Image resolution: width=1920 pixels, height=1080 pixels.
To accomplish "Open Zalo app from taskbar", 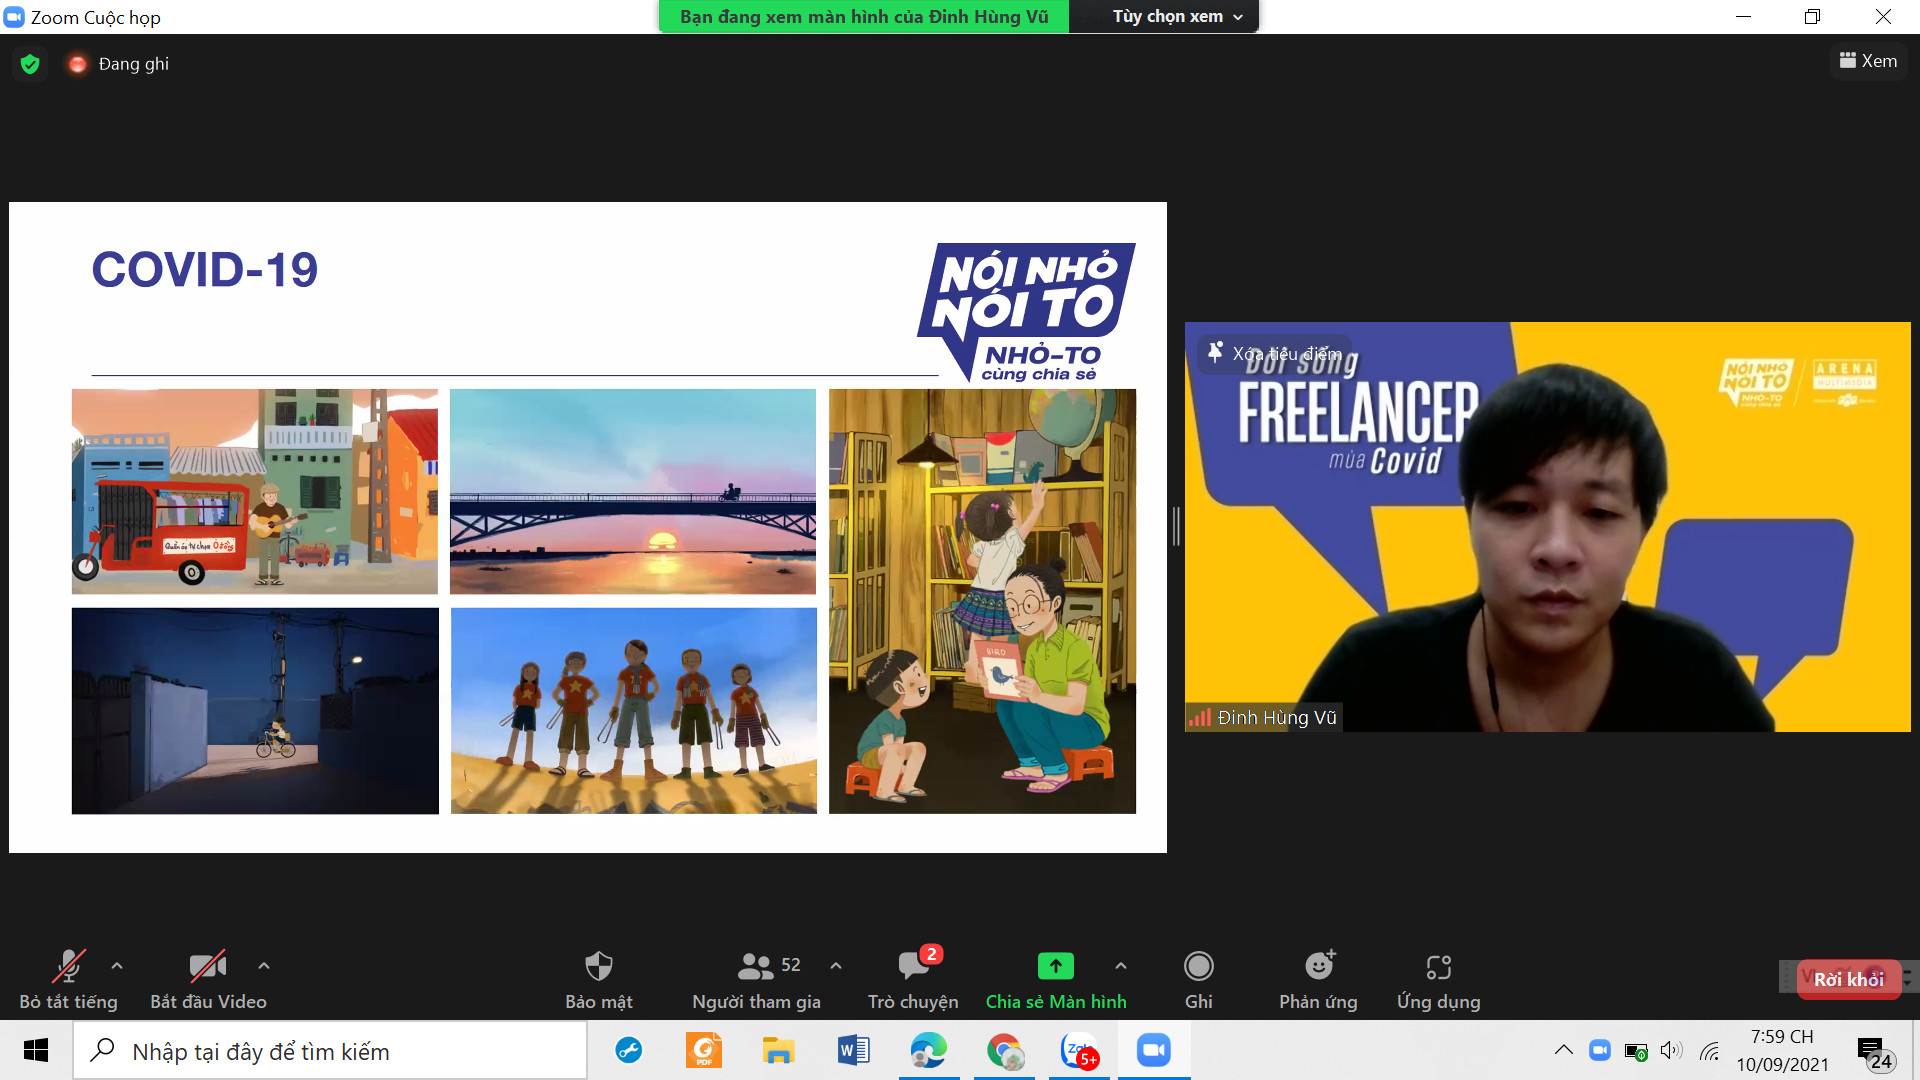I will 1079,1050.
